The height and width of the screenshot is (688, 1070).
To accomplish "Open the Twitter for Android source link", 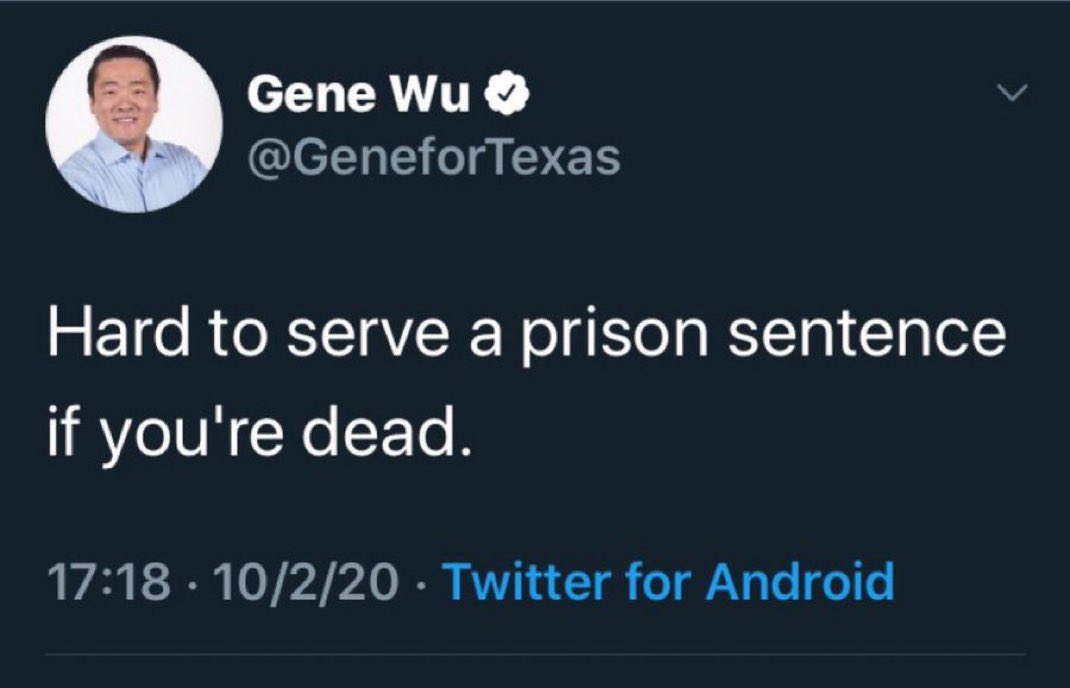I will click(666, 581).
